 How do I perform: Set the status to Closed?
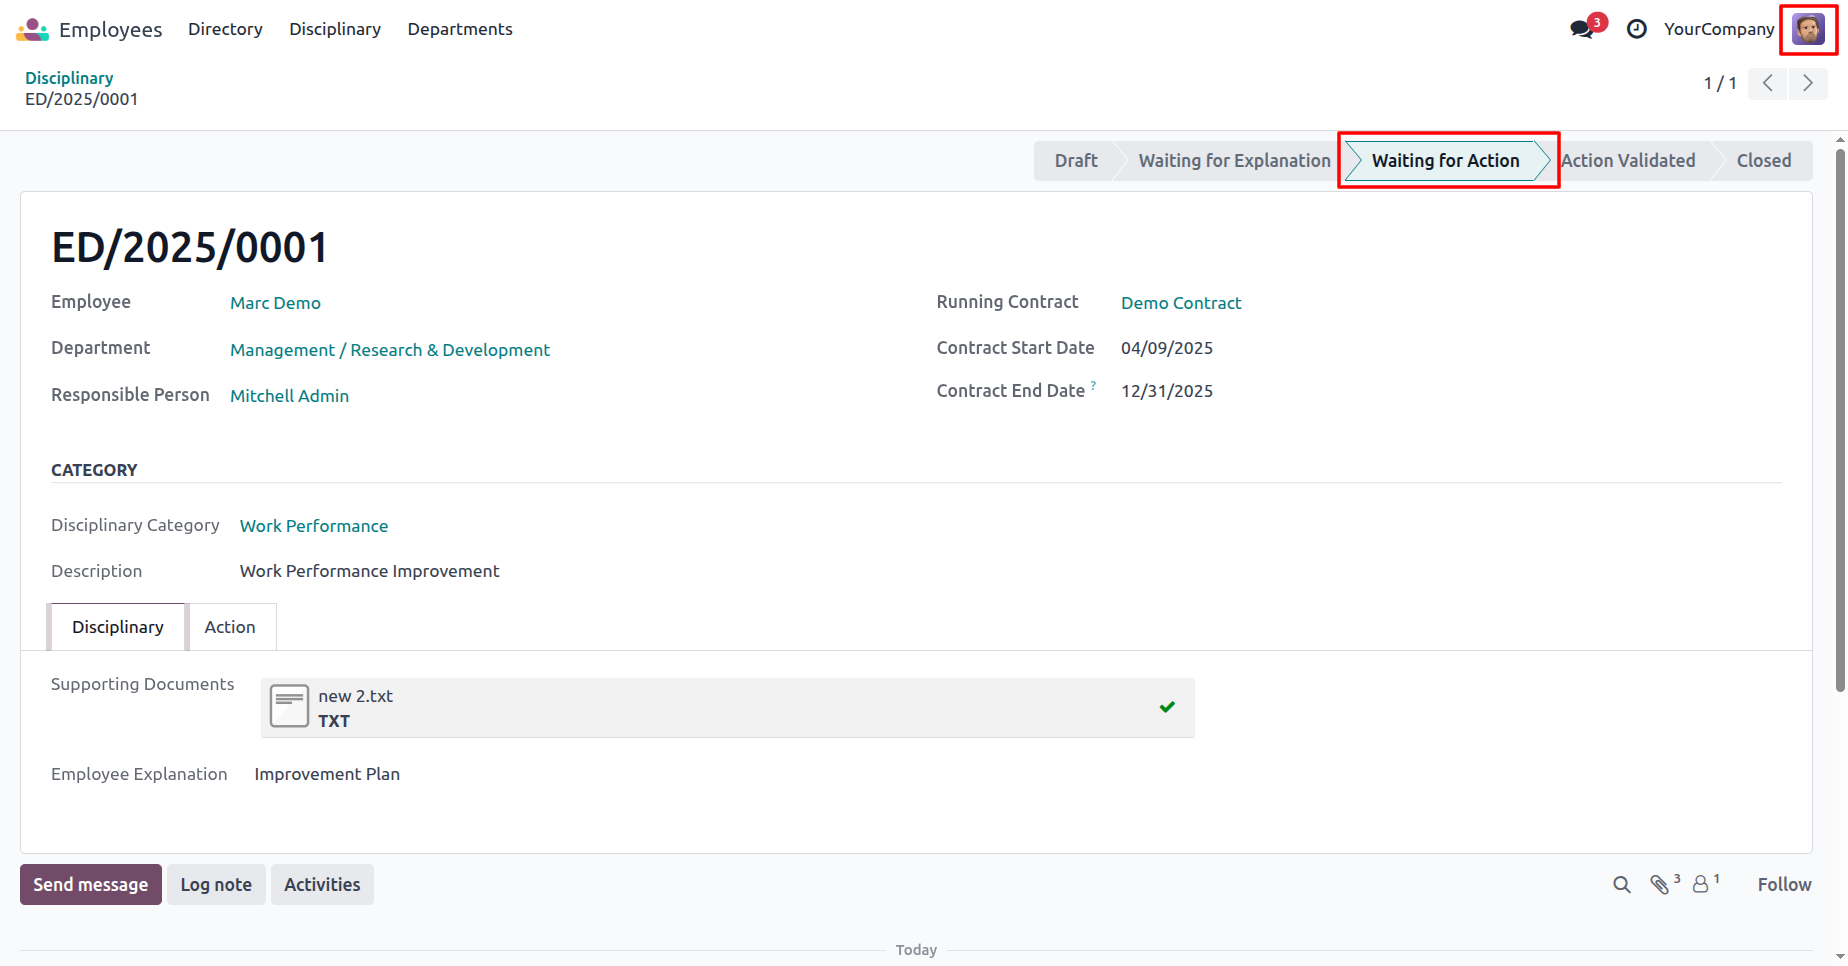pos(1763,161)
